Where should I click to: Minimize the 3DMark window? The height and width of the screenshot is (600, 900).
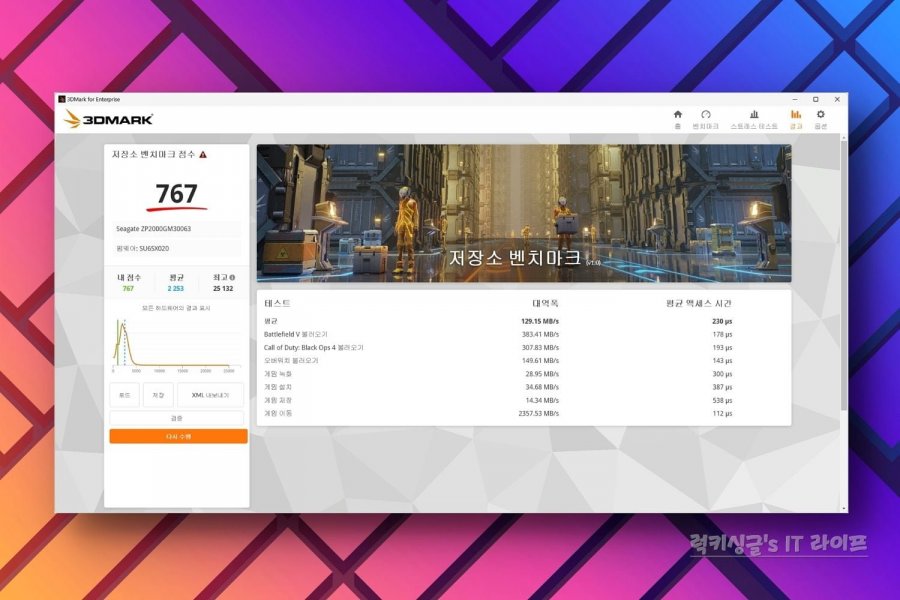pyautogui.click(x=795, y=99)
